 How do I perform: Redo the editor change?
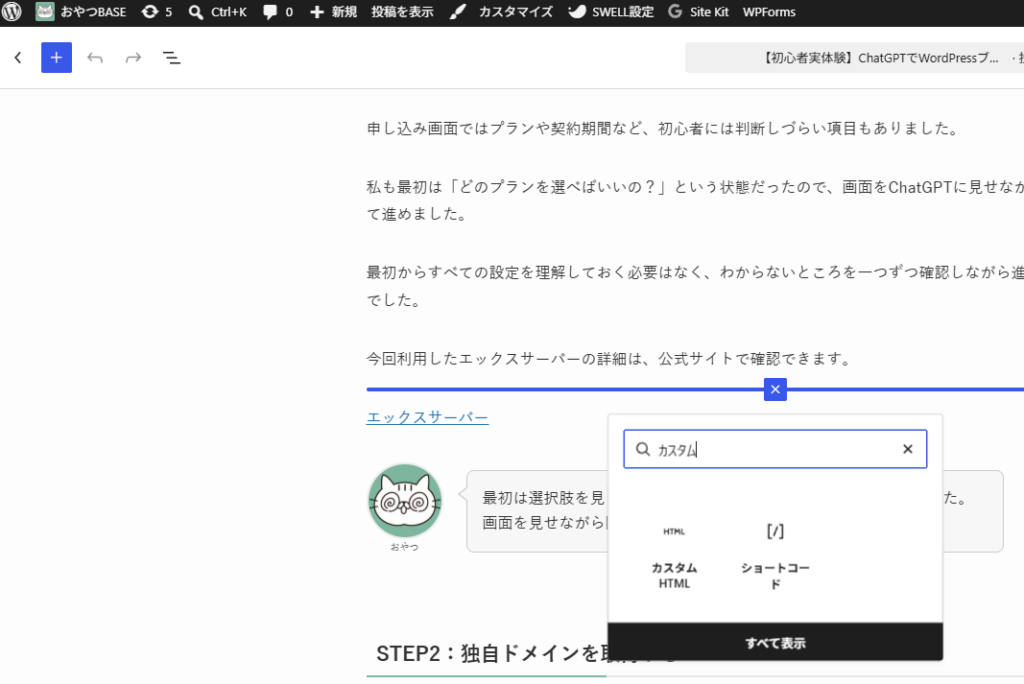[133, 58]
